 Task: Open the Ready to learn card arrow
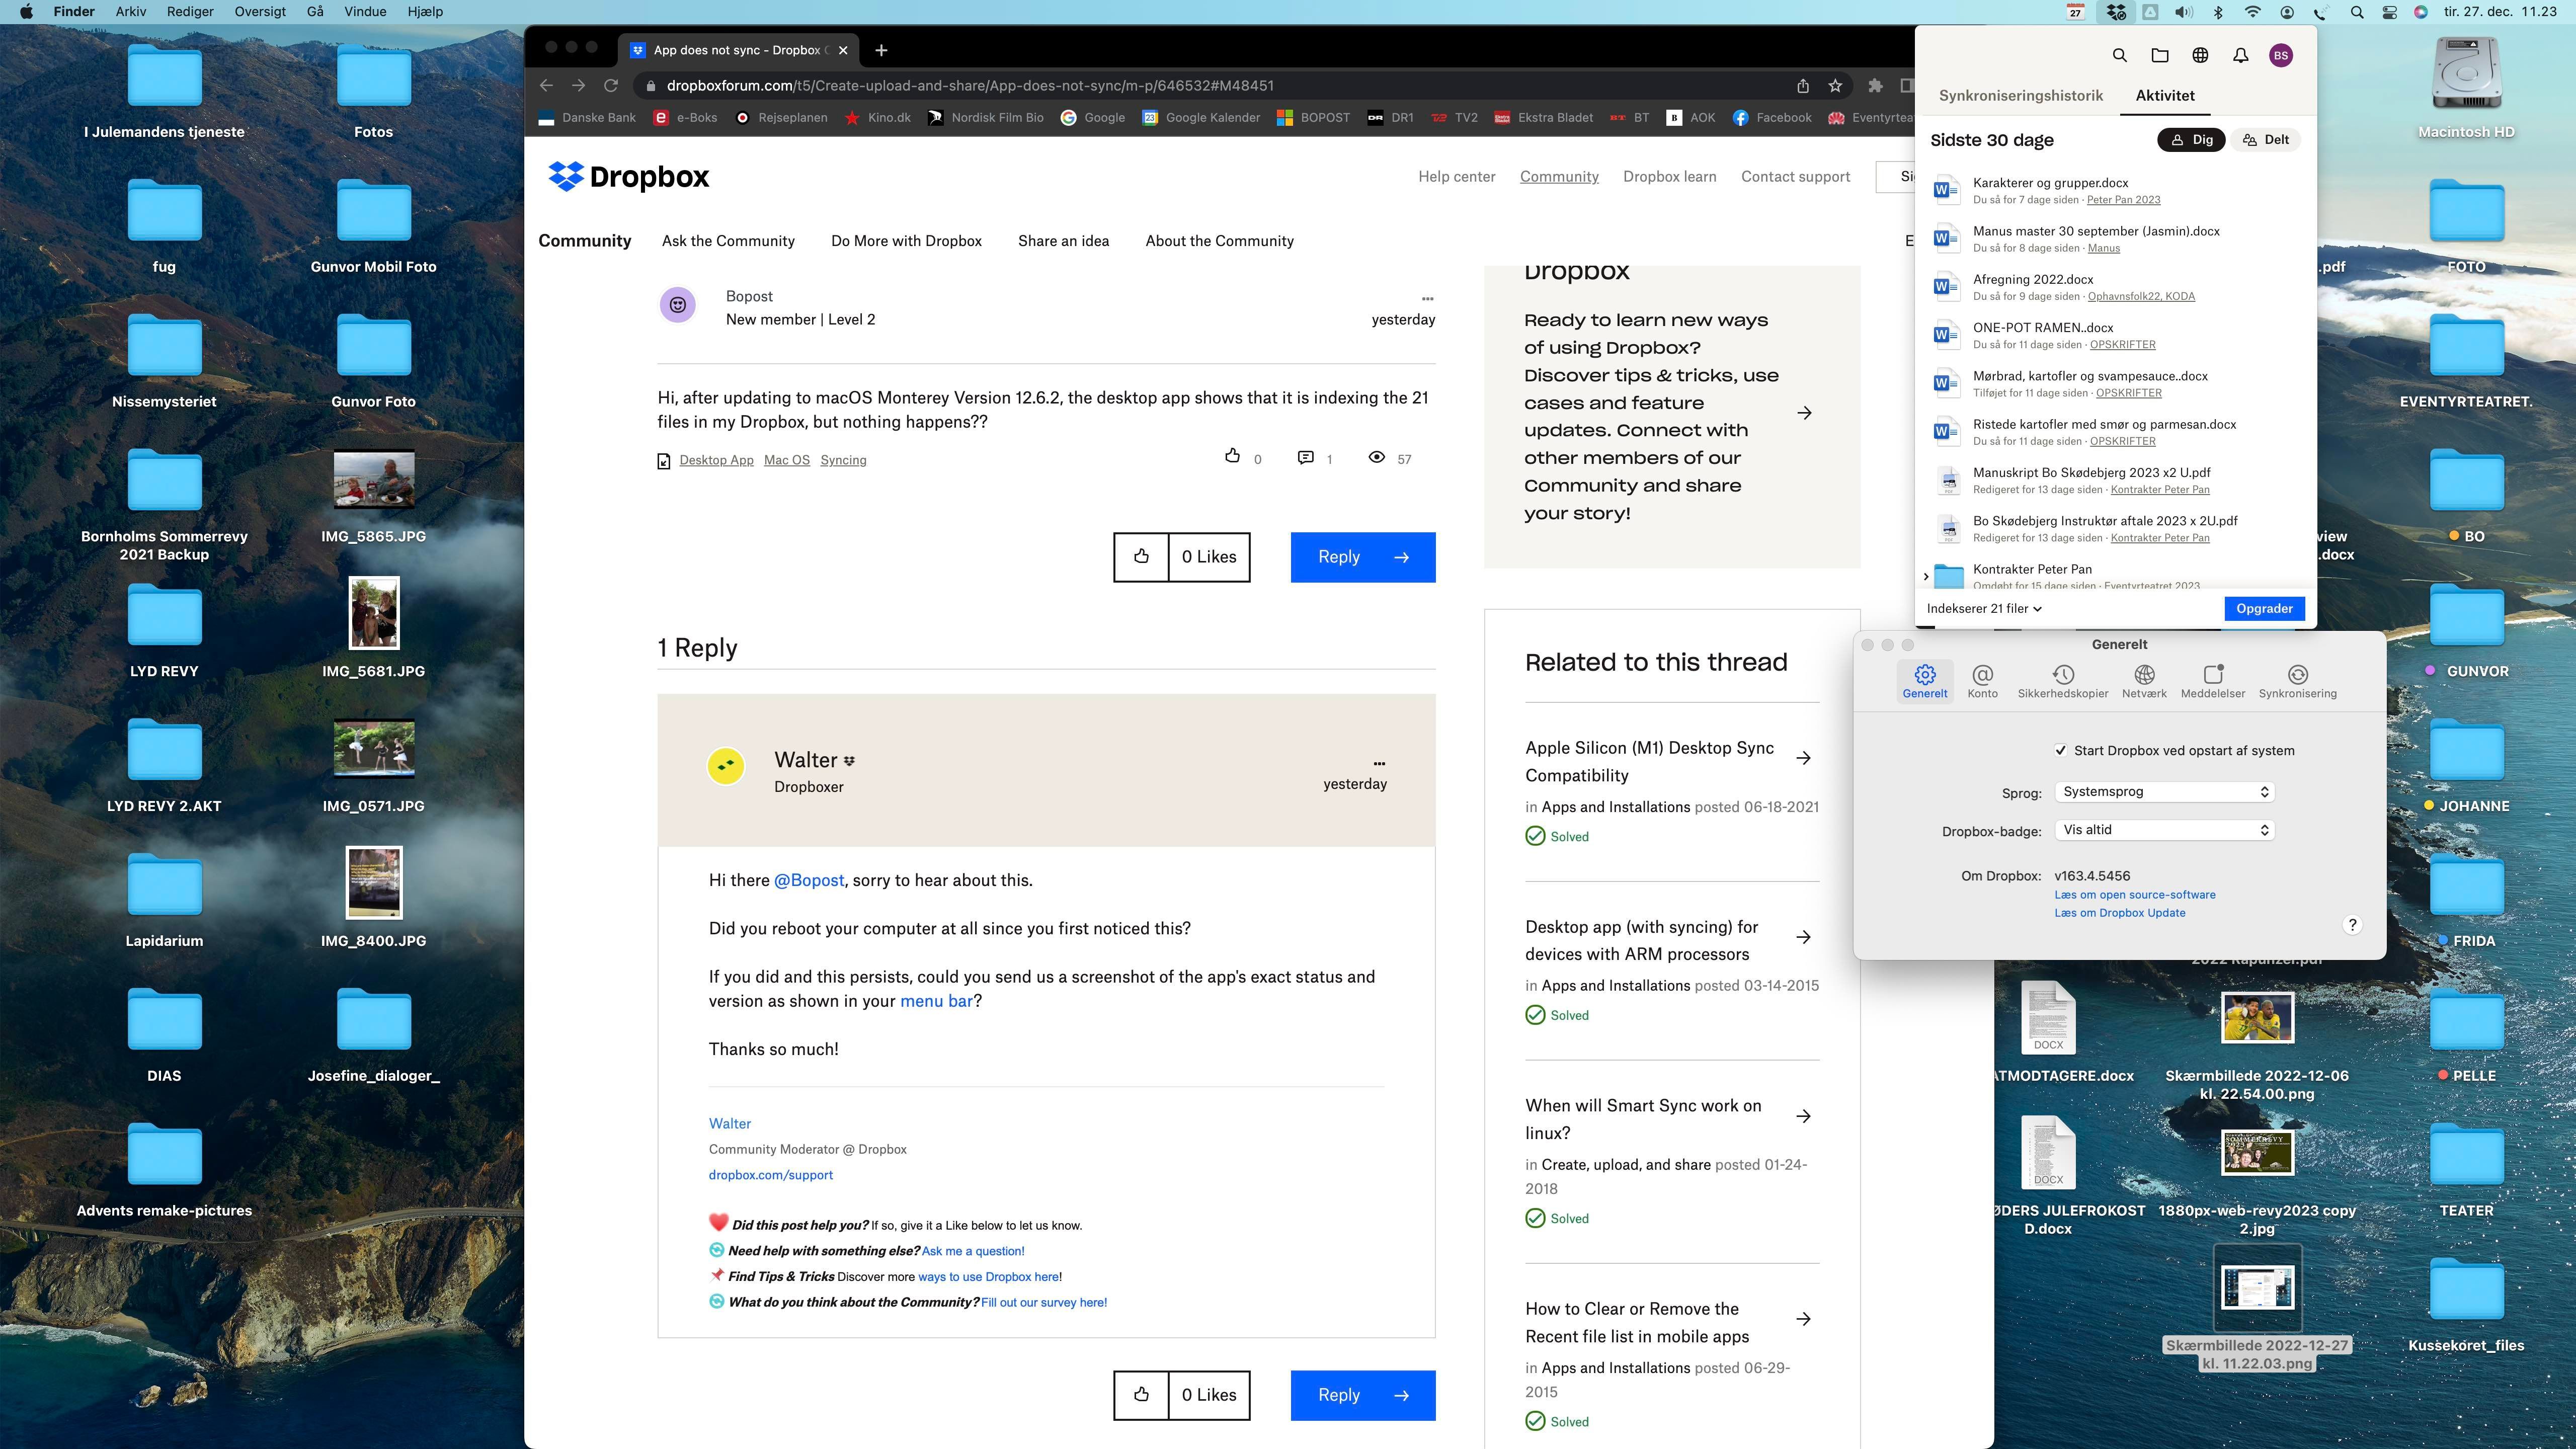coord(1804,413)
